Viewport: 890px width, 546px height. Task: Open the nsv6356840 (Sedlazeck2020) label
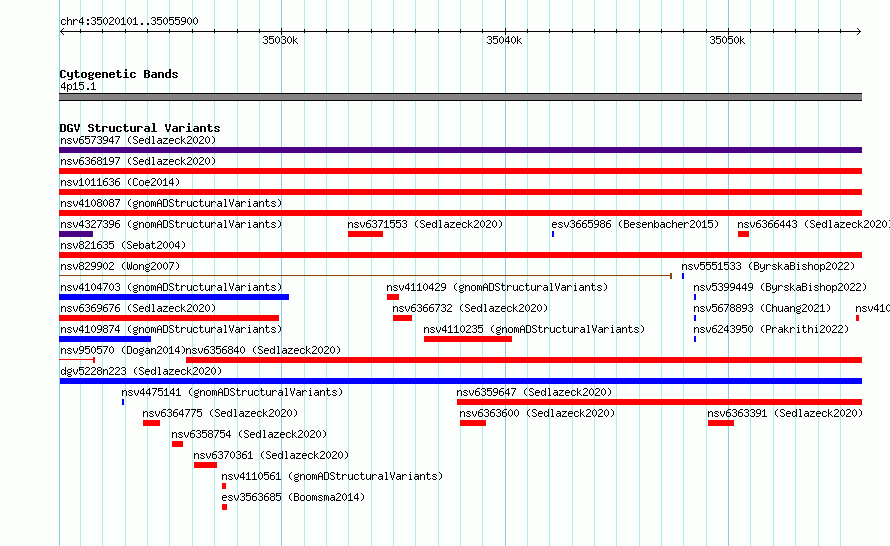point(263,350)
